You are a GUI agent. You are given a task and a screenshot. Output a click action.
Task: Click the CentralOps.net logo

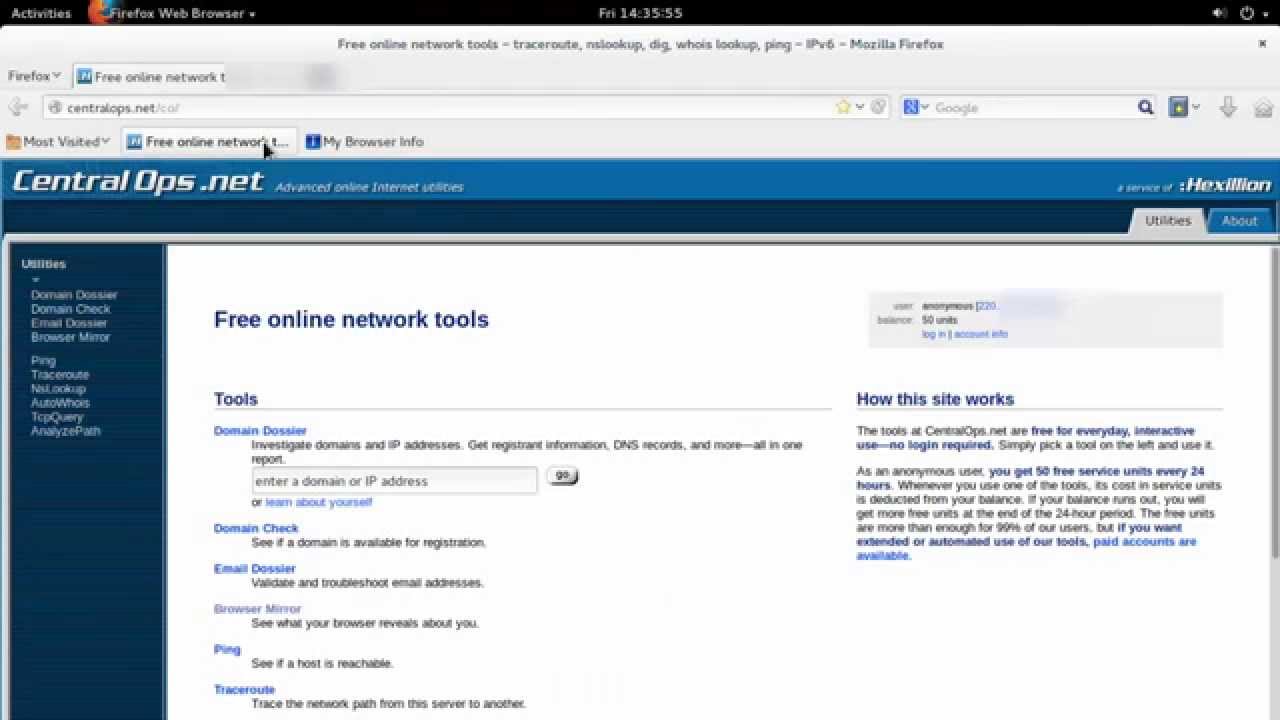(x=138, y=181)
